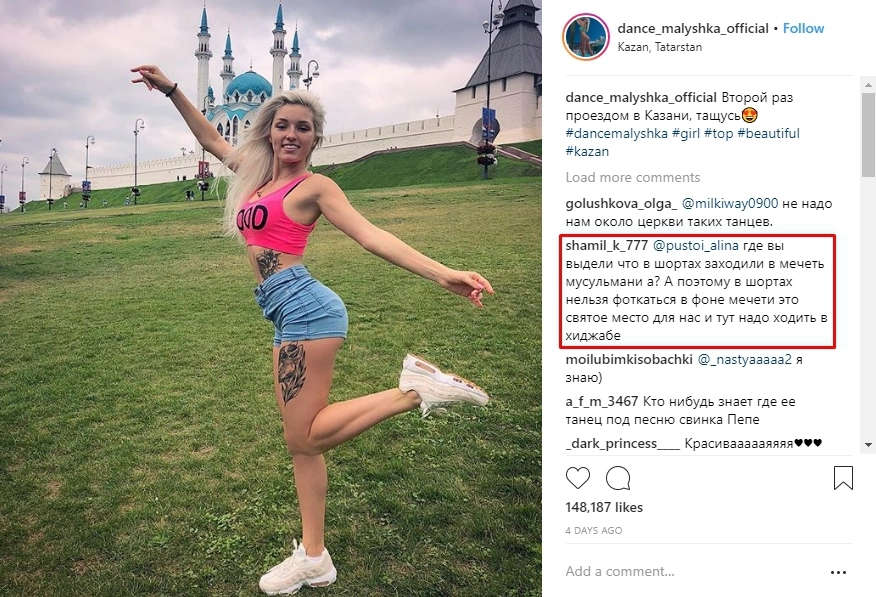Open the three-dots more options menu
Image resolution: width=876 pixels, height=597 pixels.
[x=838, y=572]
